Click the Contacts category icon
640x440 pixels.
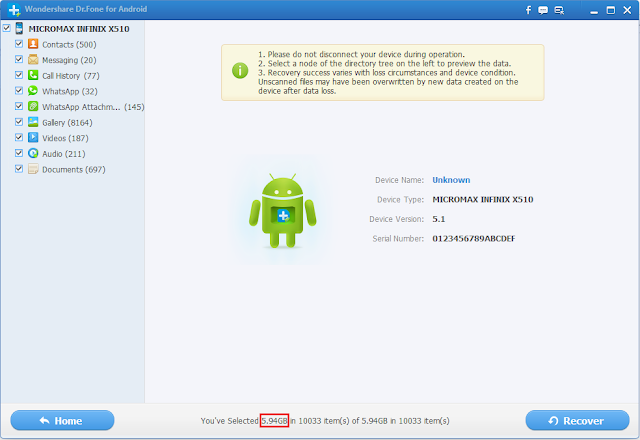click(33, 44)
